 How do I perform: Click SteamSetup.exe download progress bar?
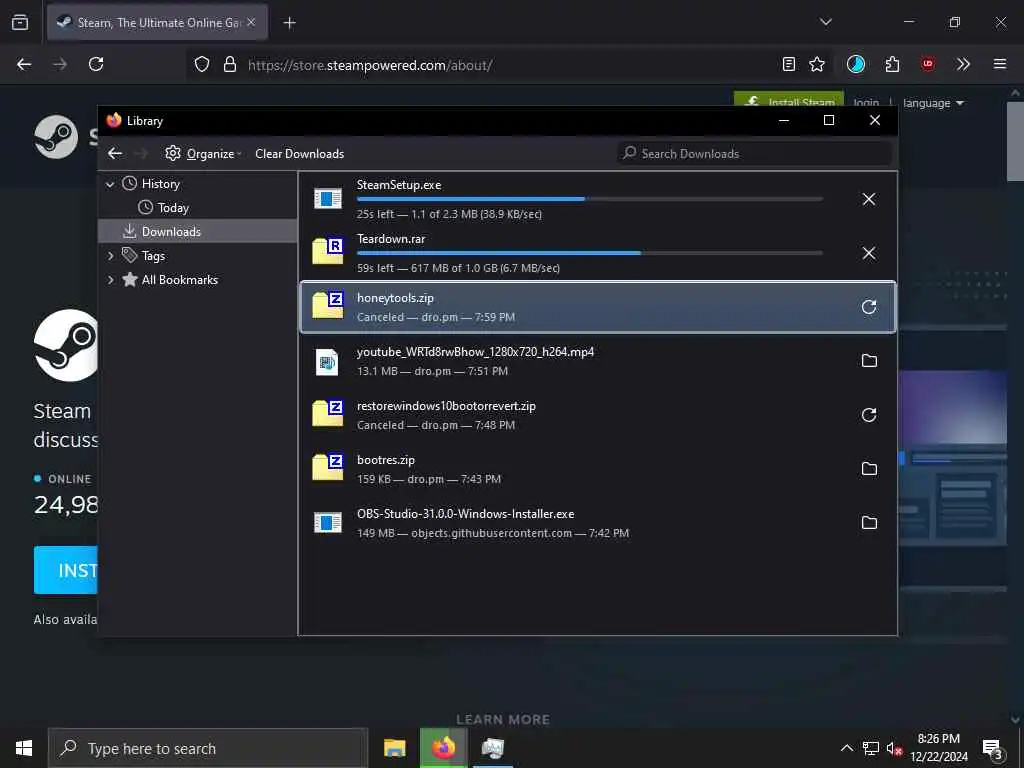pyautogui.click(x=590, y=199)
